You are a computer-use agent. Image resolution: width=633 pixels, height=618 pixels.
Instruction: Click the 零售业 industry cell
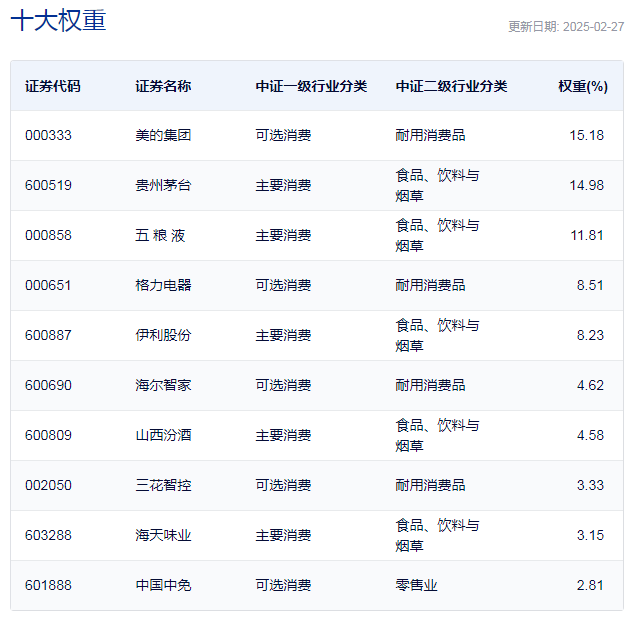(x=416, y=585)
